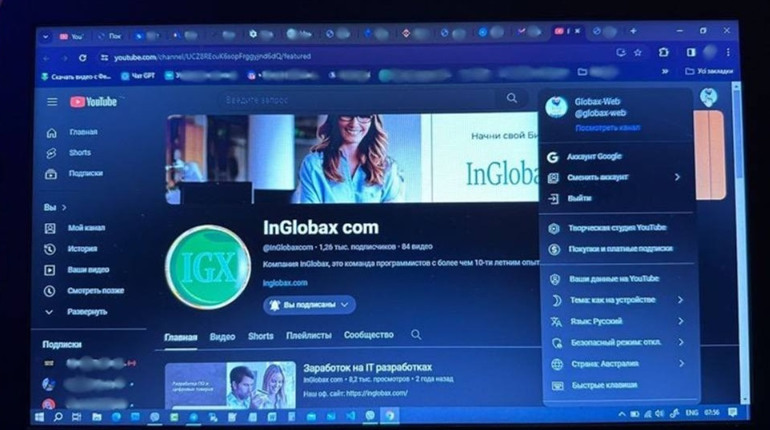This screenshot has height=430, width=770.
Task: Open Тема: как на устройстве option
Action: click(x=611, y=300)
